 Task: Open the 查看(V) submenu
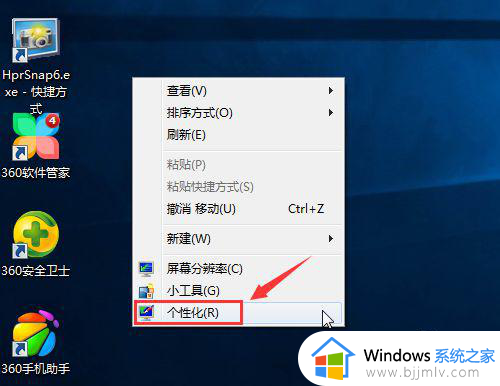[x=238, y=91]
